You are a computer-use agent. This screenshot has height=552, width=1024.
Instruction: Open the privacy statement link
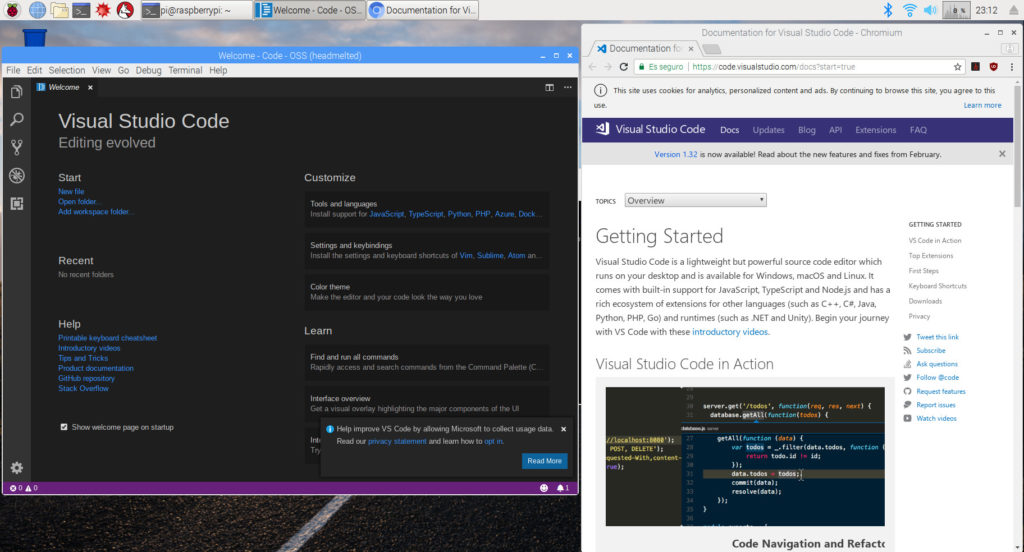397,442
